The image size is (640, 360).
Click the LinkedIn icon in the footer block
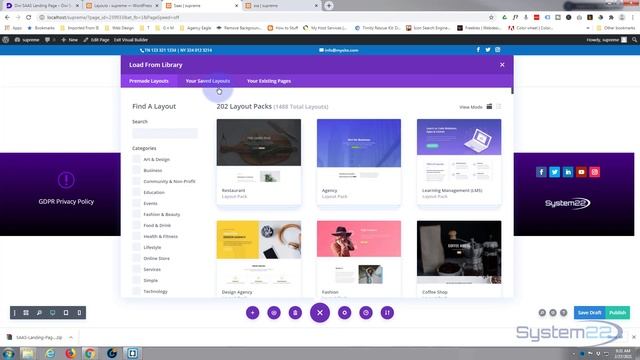coord(568,172)
